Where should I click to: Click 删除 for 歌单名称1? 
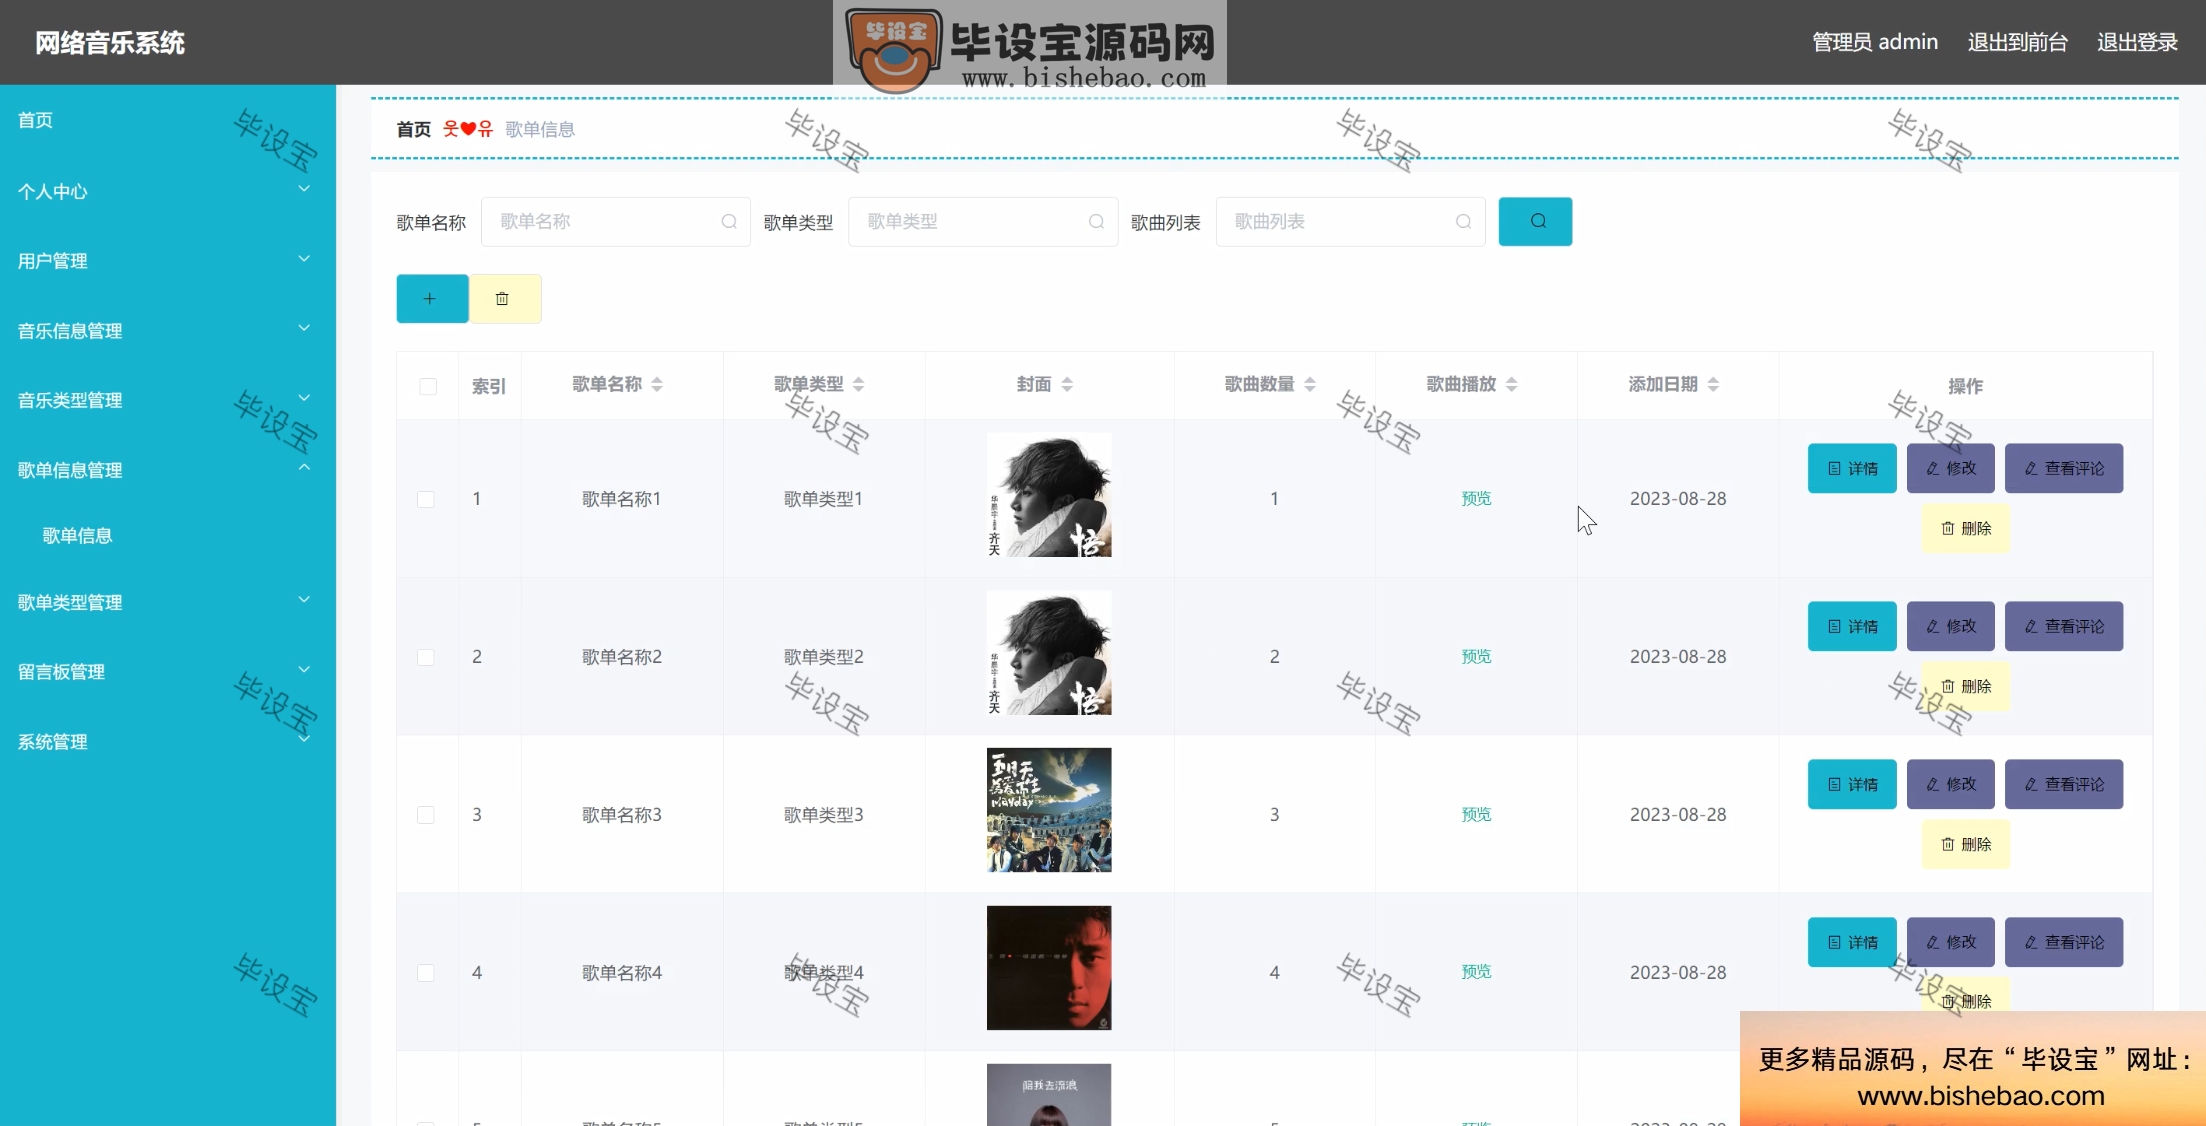tap(1966, 528)
